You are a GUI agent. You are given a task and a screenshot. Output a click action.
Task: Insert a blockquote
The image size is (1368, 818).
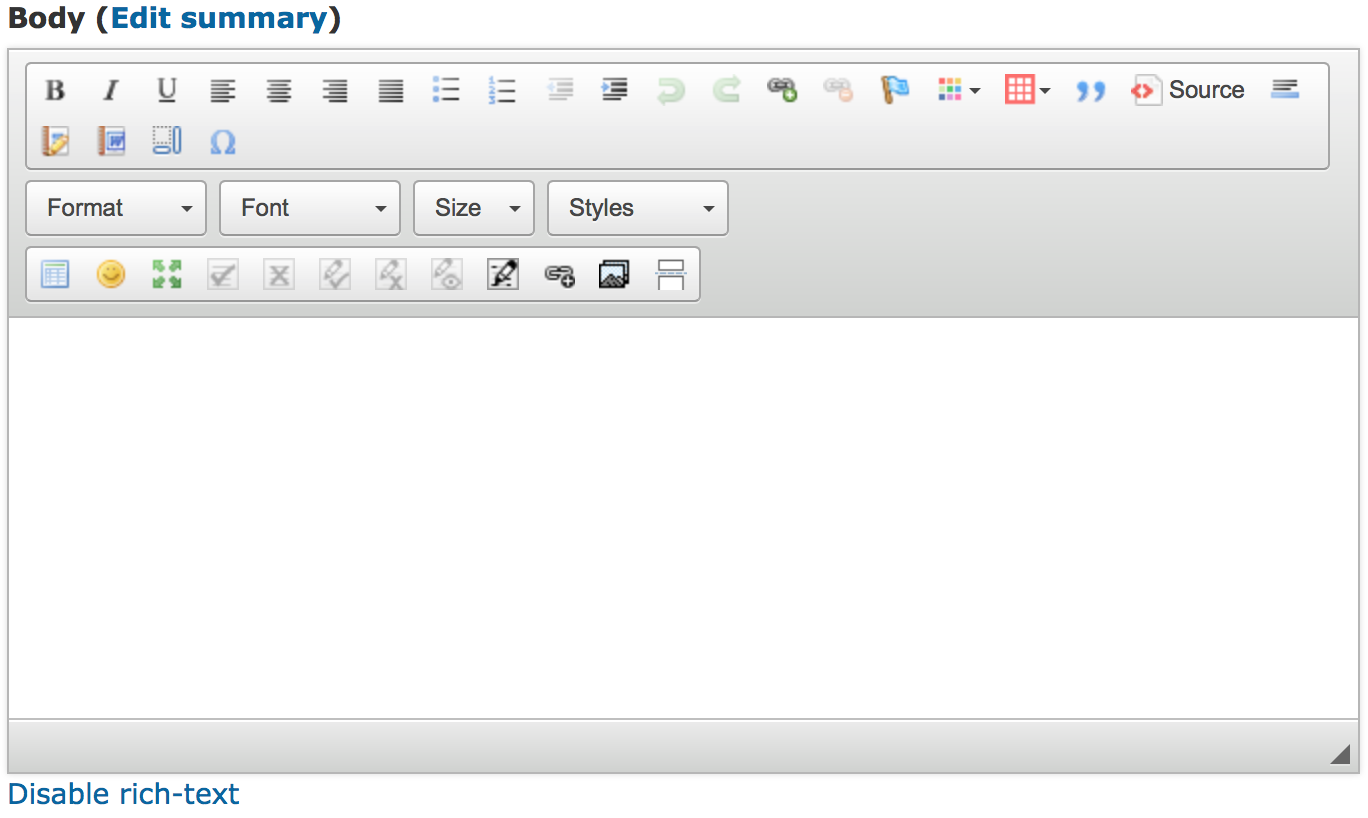[1091, 90]
